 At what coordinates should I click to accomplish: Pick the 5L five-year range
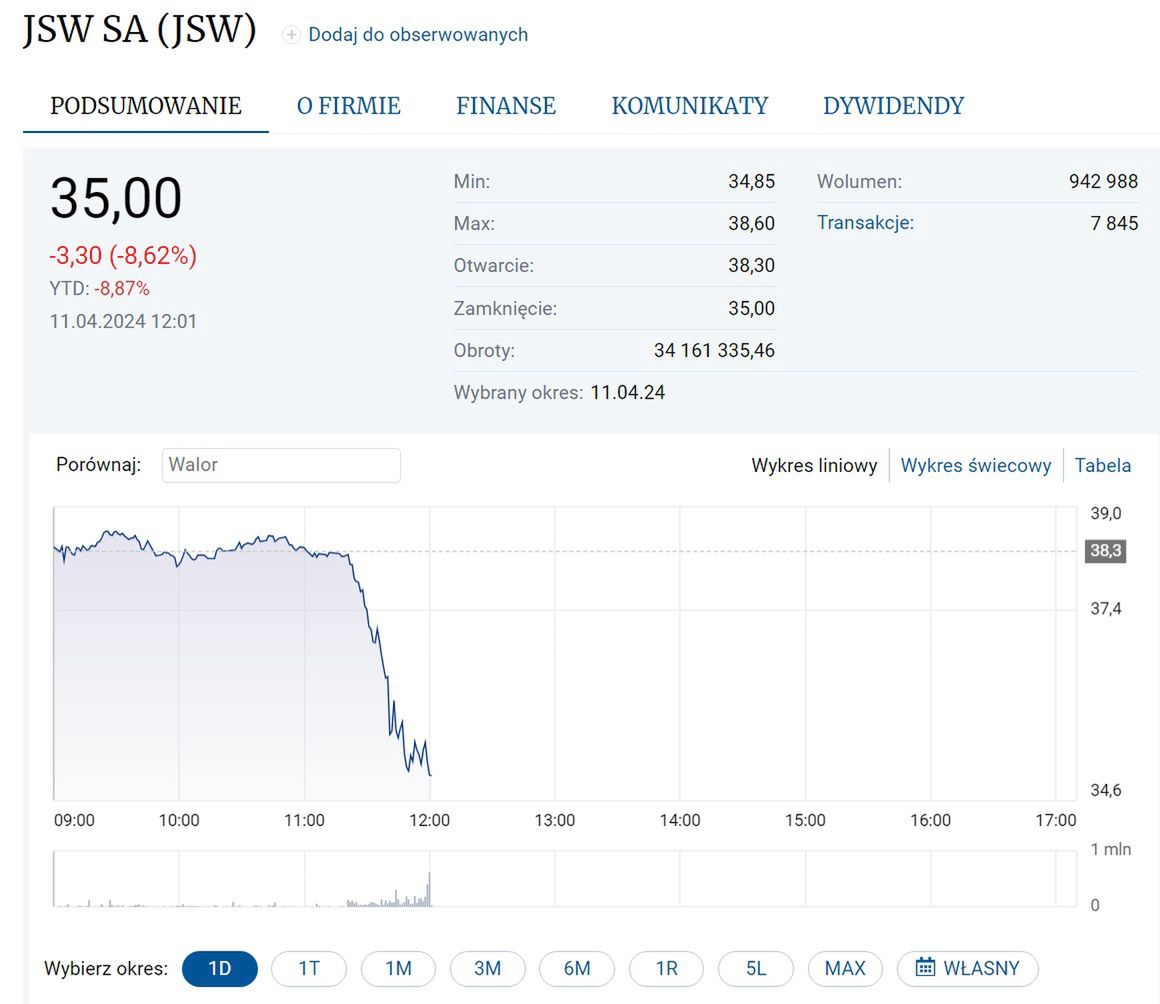click(x=756, y=968)
